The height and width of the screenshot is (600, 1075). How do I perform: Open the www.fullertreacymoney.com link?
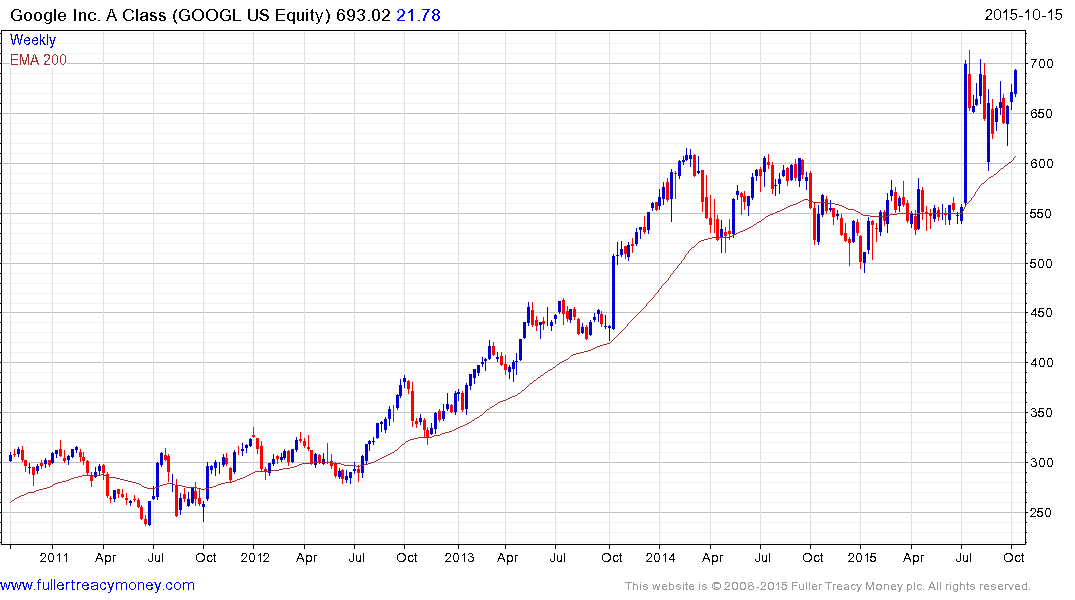pyautogui.click(x=97, y=585)
